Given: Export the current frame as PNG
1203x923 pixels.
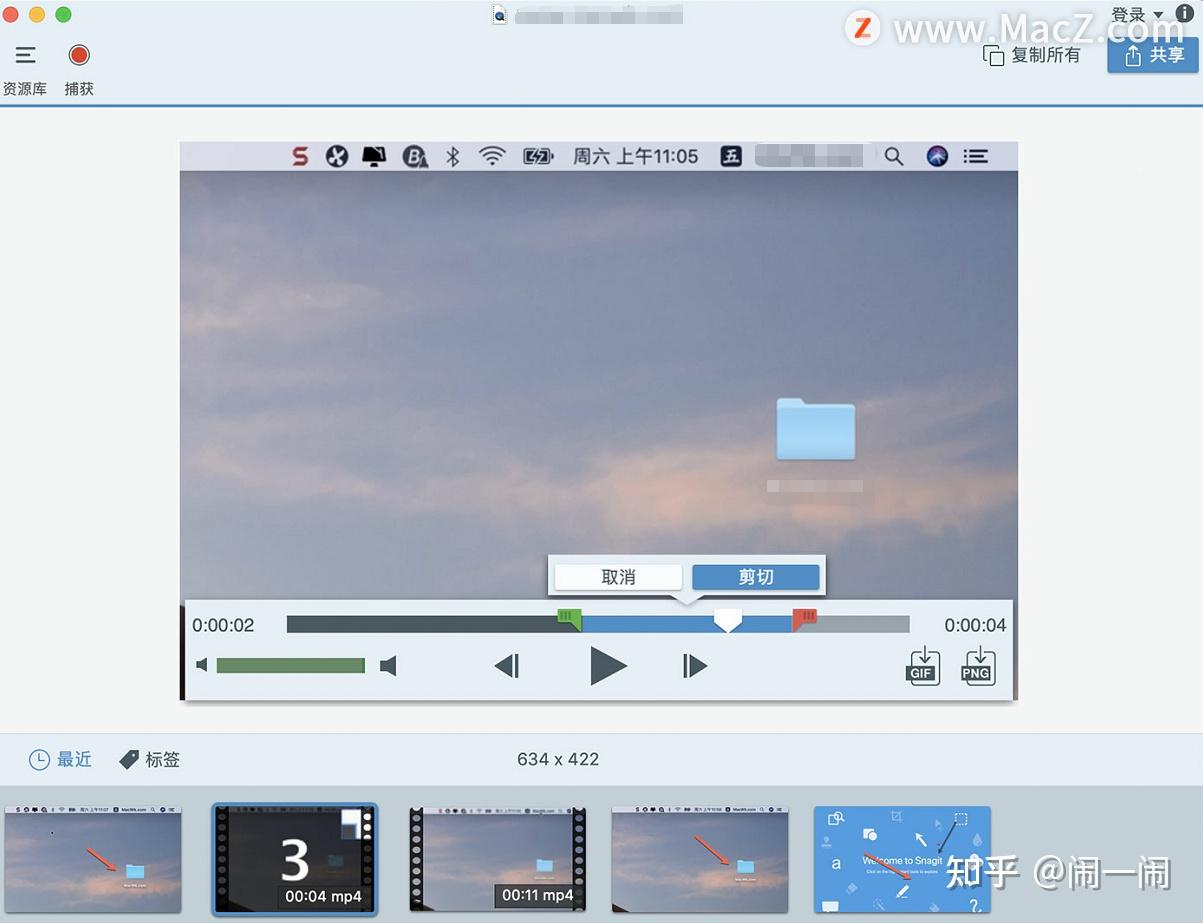Looking at the screenshot, I should (x=977, y=666).
